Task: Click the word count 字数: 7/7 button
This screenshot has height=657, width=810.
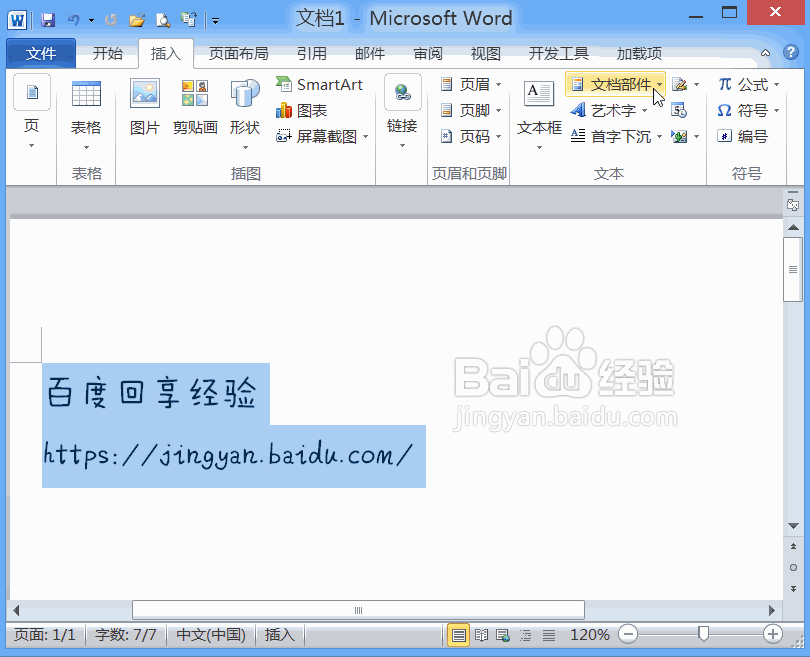Action: pos(124,634)
